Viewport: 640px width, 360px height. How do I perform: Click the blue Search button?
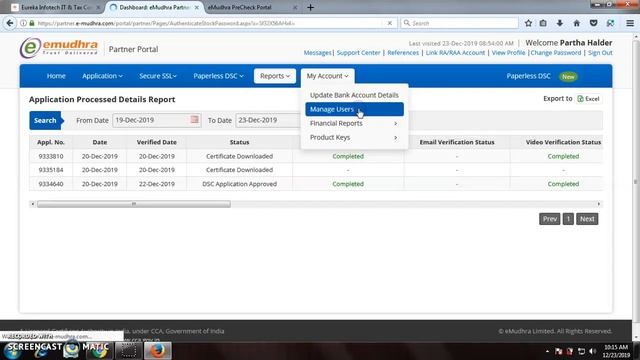pyautogui.click(x=45, y=120)
